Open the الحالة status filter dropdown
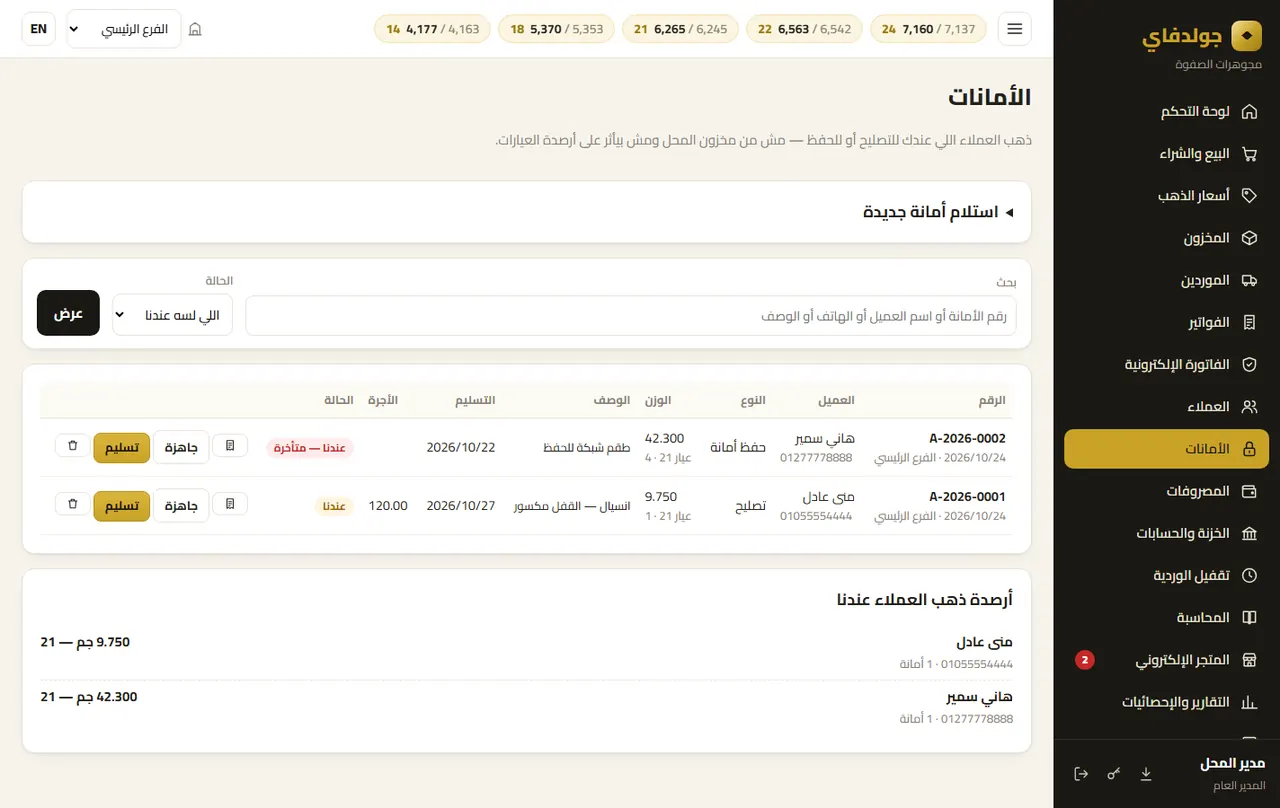The height and width of the screenshot is (808, 1280). point(172,315)
